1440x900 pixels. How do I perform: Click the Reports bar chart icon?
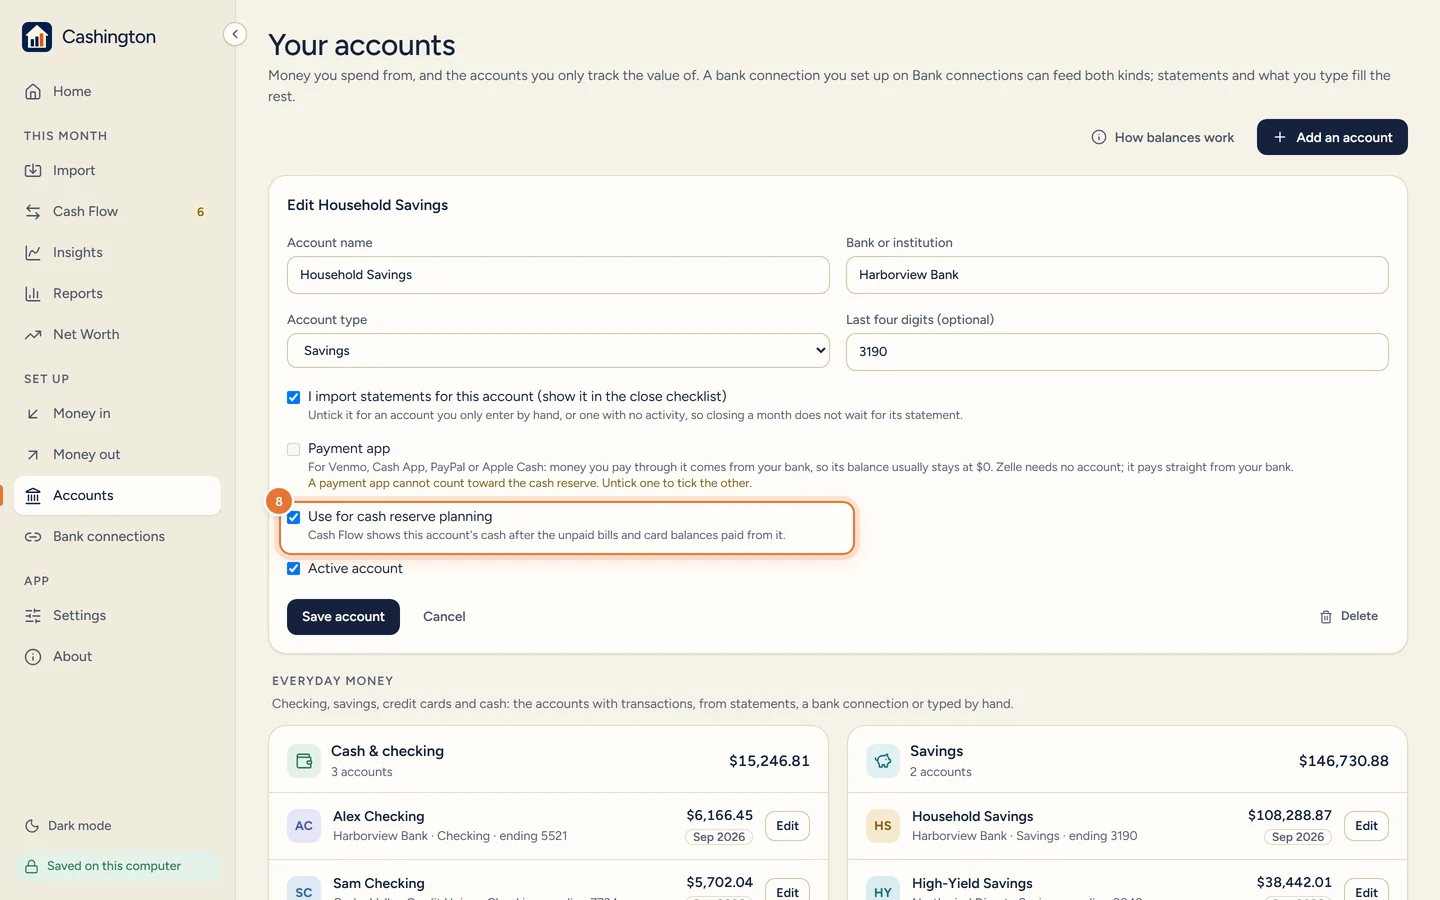click(33, 293)
